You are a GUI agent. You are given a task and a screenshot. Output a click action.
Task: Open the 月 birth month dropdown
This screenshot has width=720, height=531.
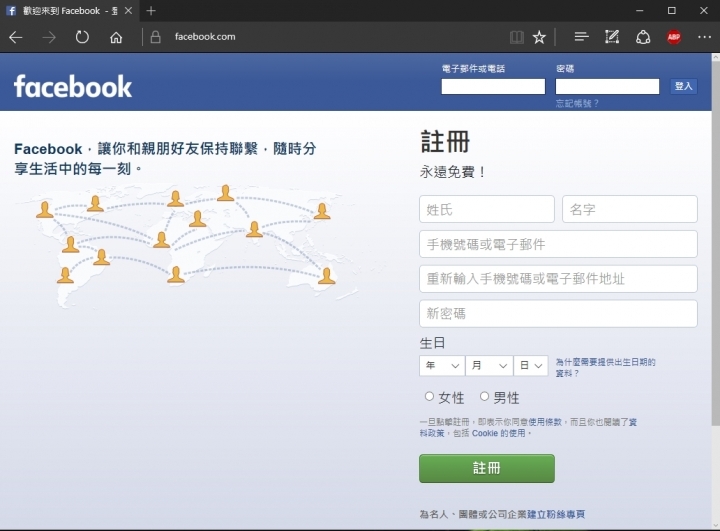coord(489,366)
